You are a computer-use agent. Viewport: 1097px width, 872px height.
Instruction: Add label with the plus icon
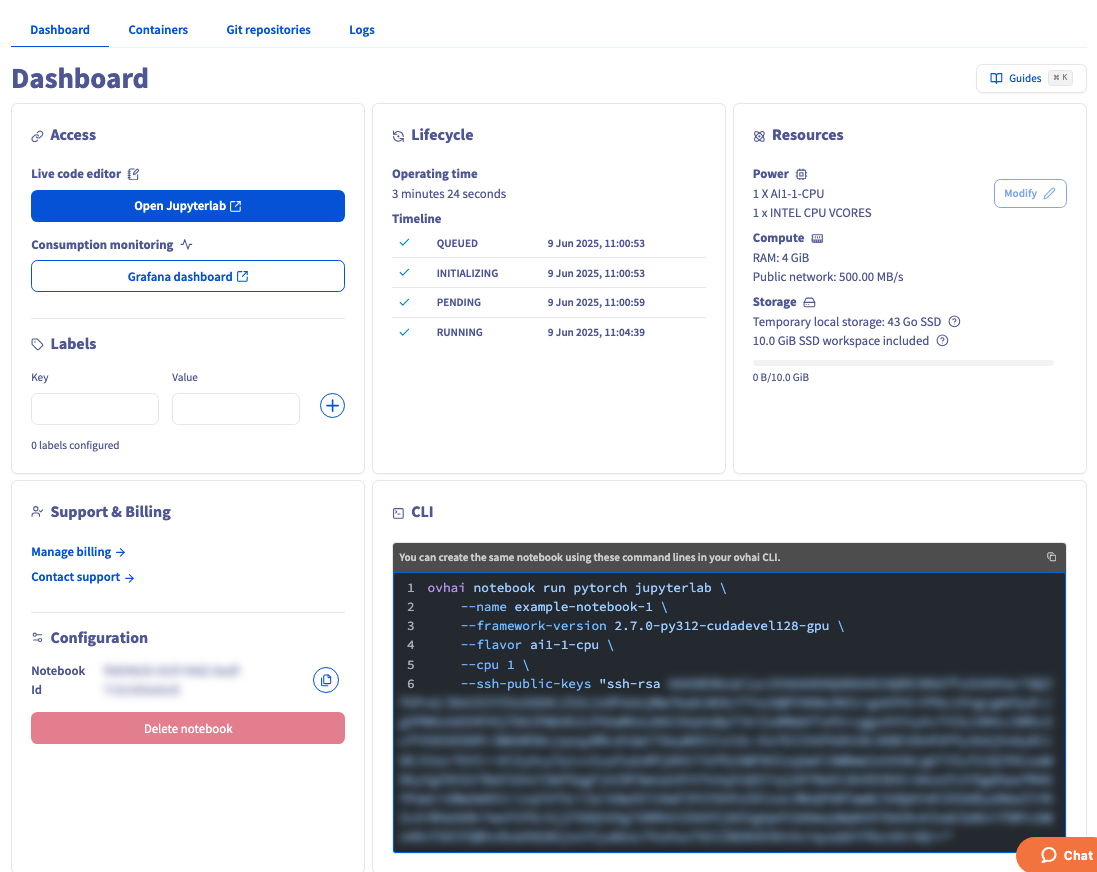332,406
